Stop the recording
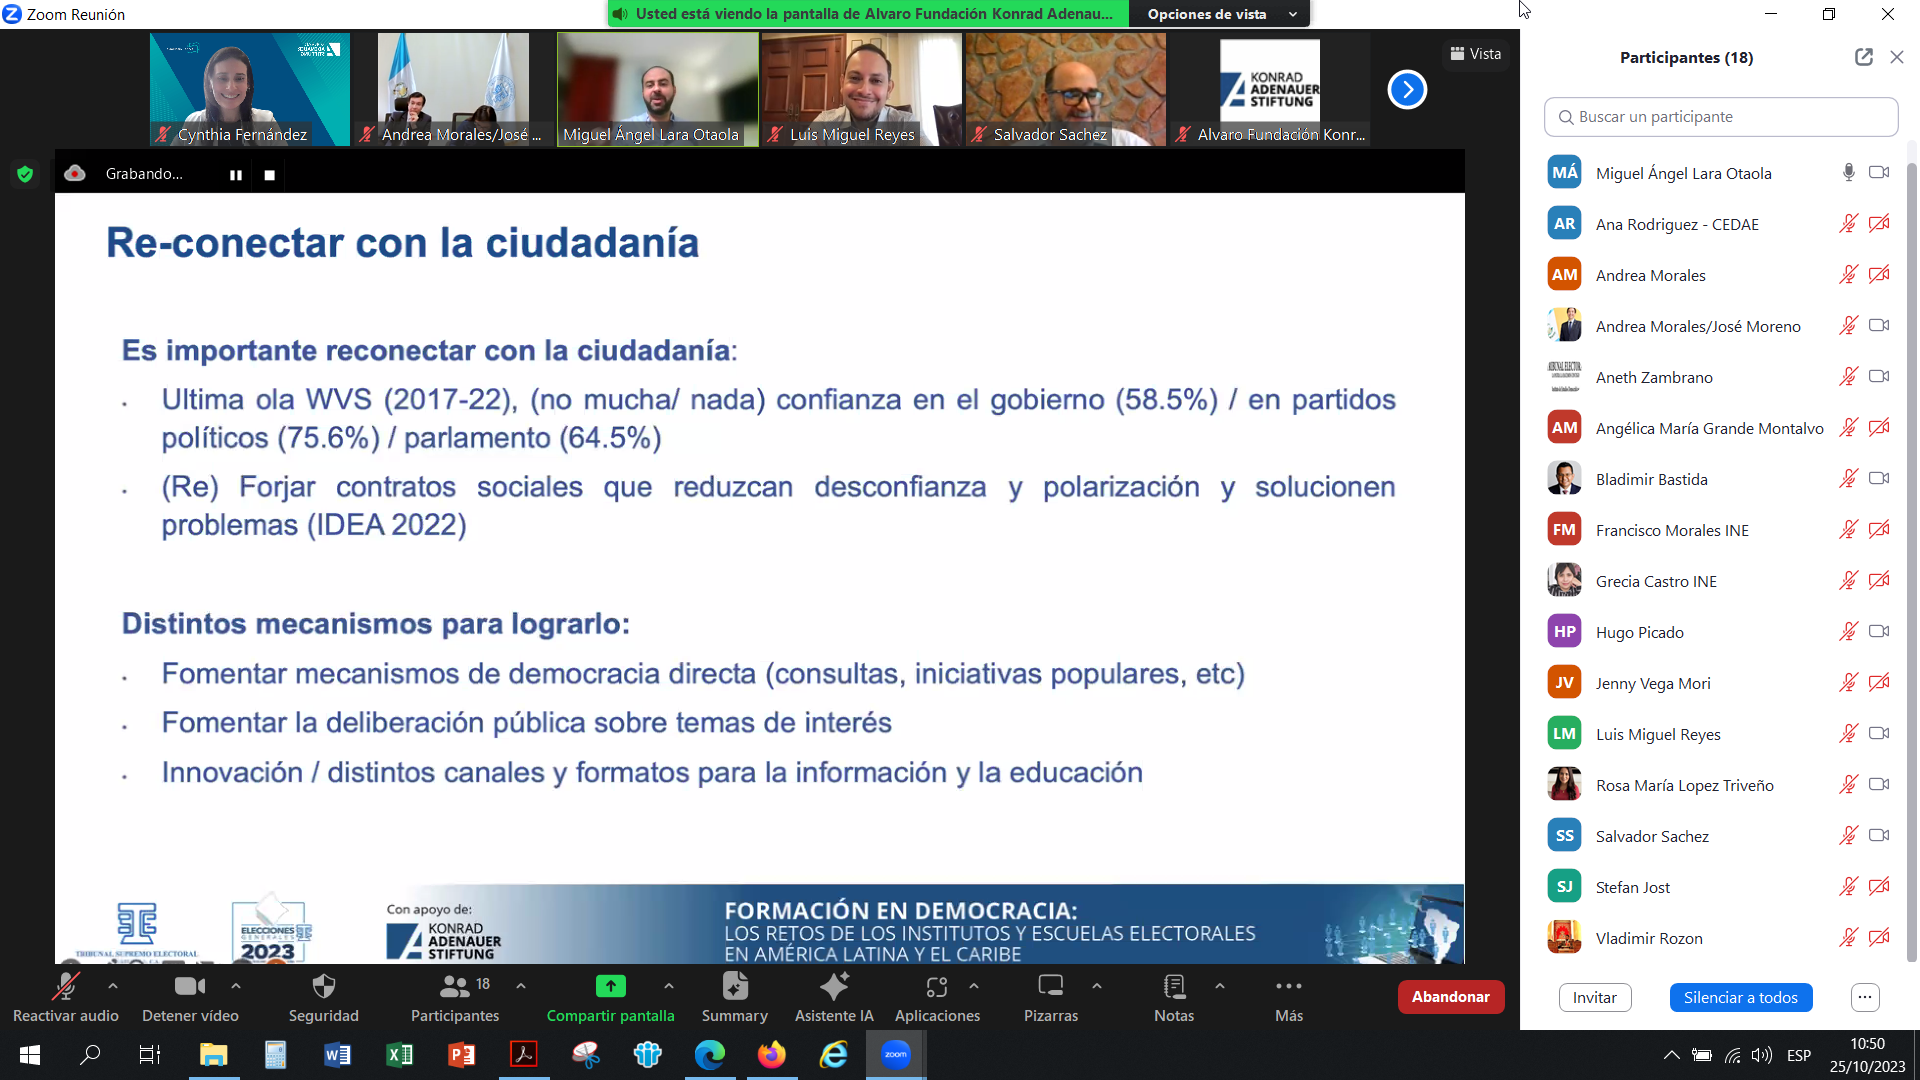Image resolution: width=1920 pixels, height=1080 pixels. pos(269,175)
